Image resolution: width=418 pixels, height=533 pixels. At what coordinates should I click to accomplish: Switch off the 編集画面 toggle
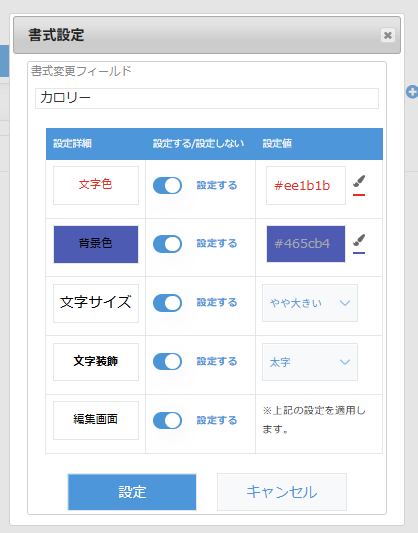[167, 420]
